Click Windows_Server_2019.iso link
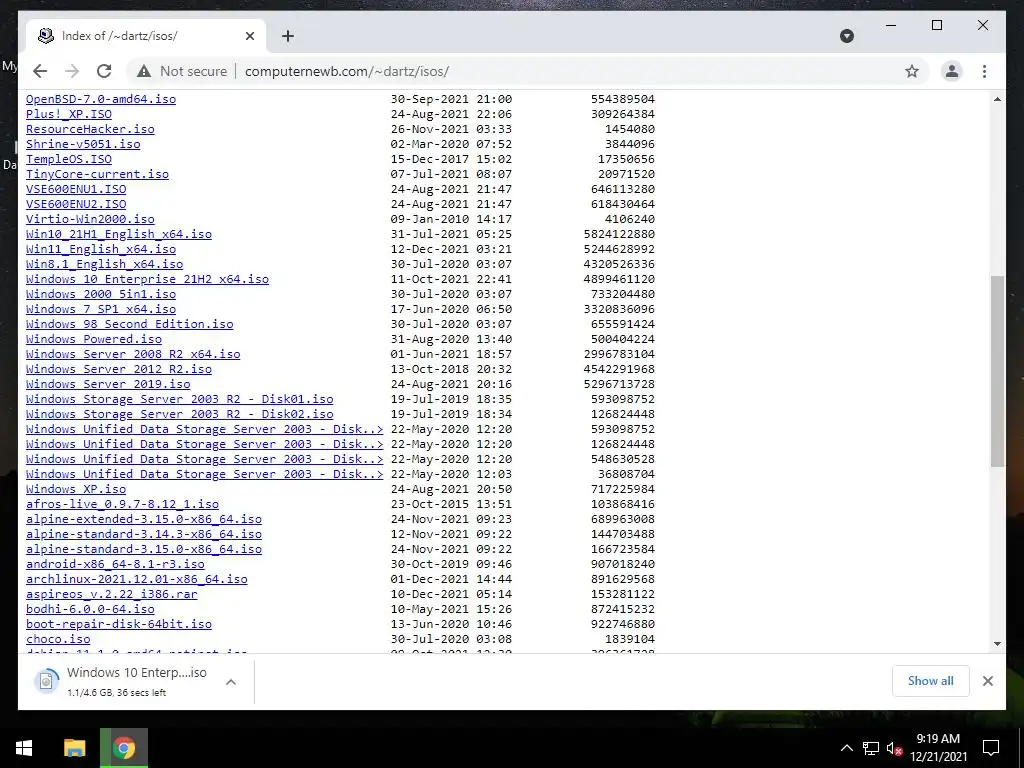 108,385
